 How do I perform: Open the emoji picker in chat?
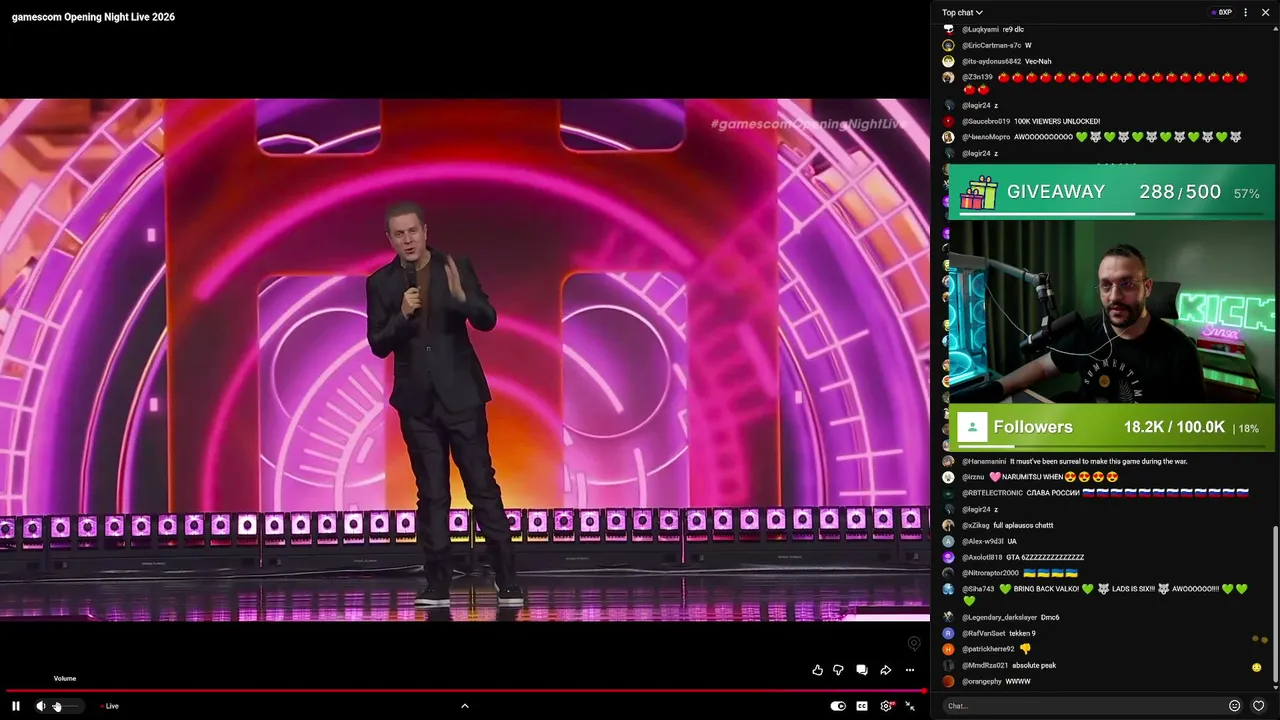[x=1235, y=706]
